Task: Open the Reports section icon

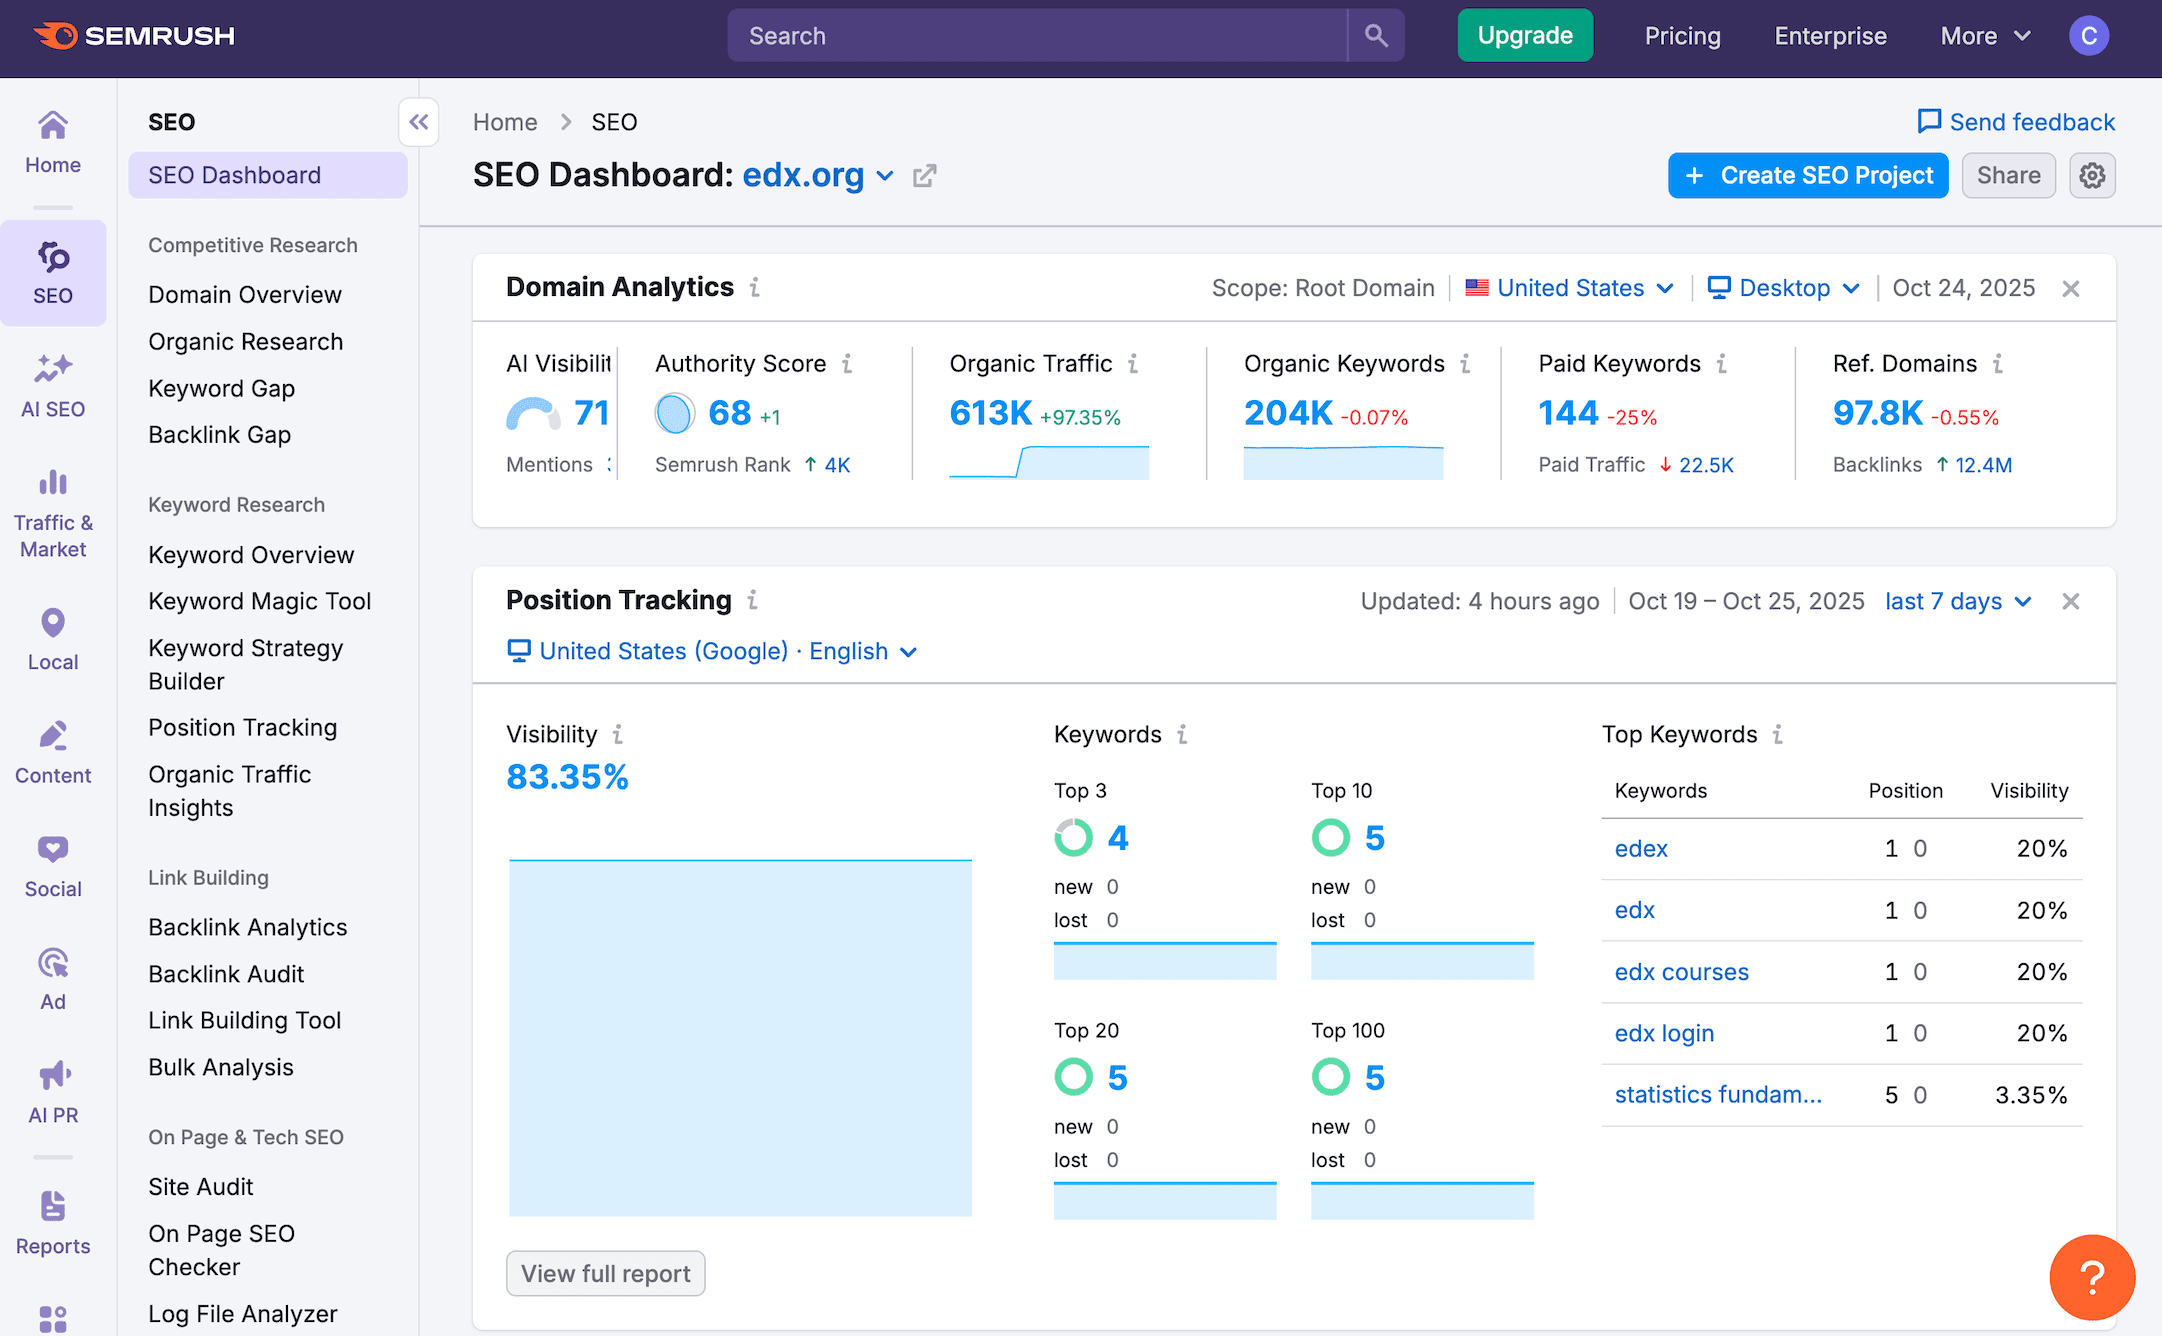Action: click(53, 1220)
